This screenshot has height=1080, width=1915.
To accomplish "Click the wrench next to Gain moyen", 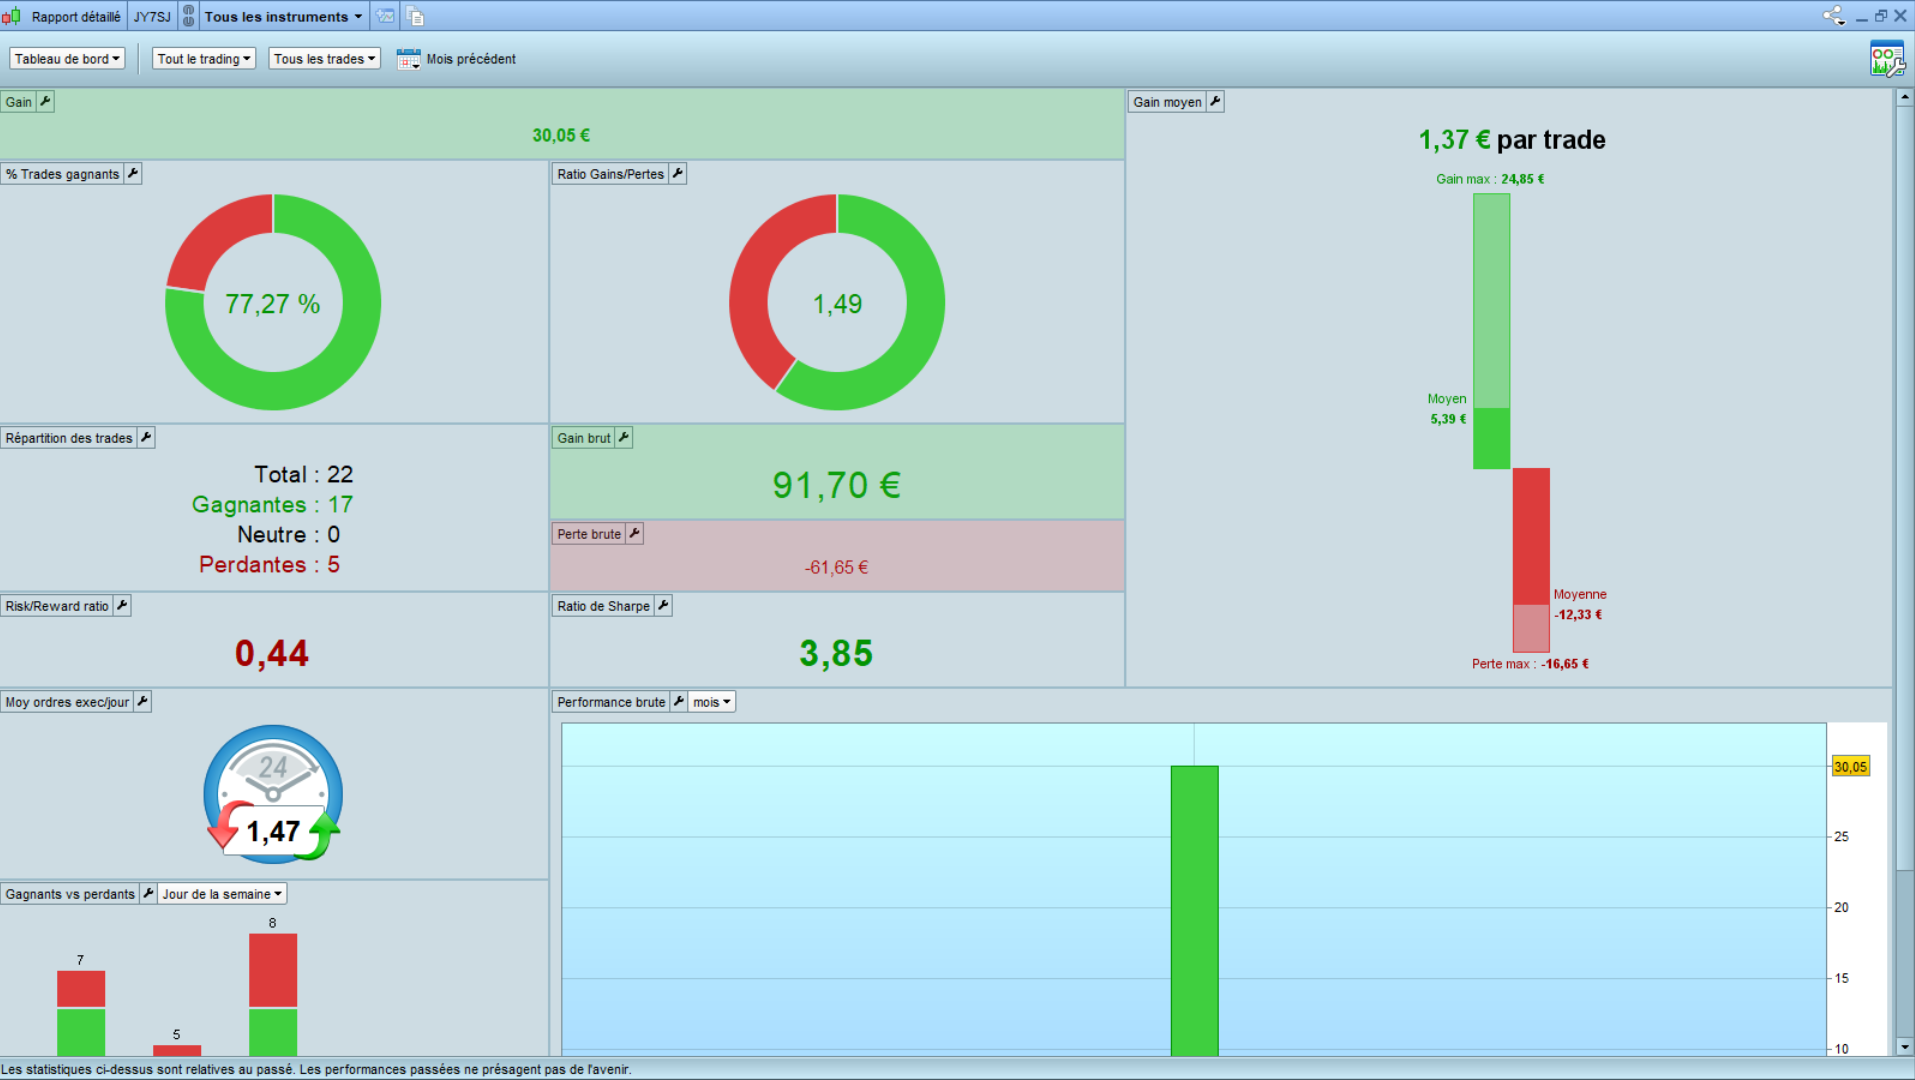I will pos(1215,102).
